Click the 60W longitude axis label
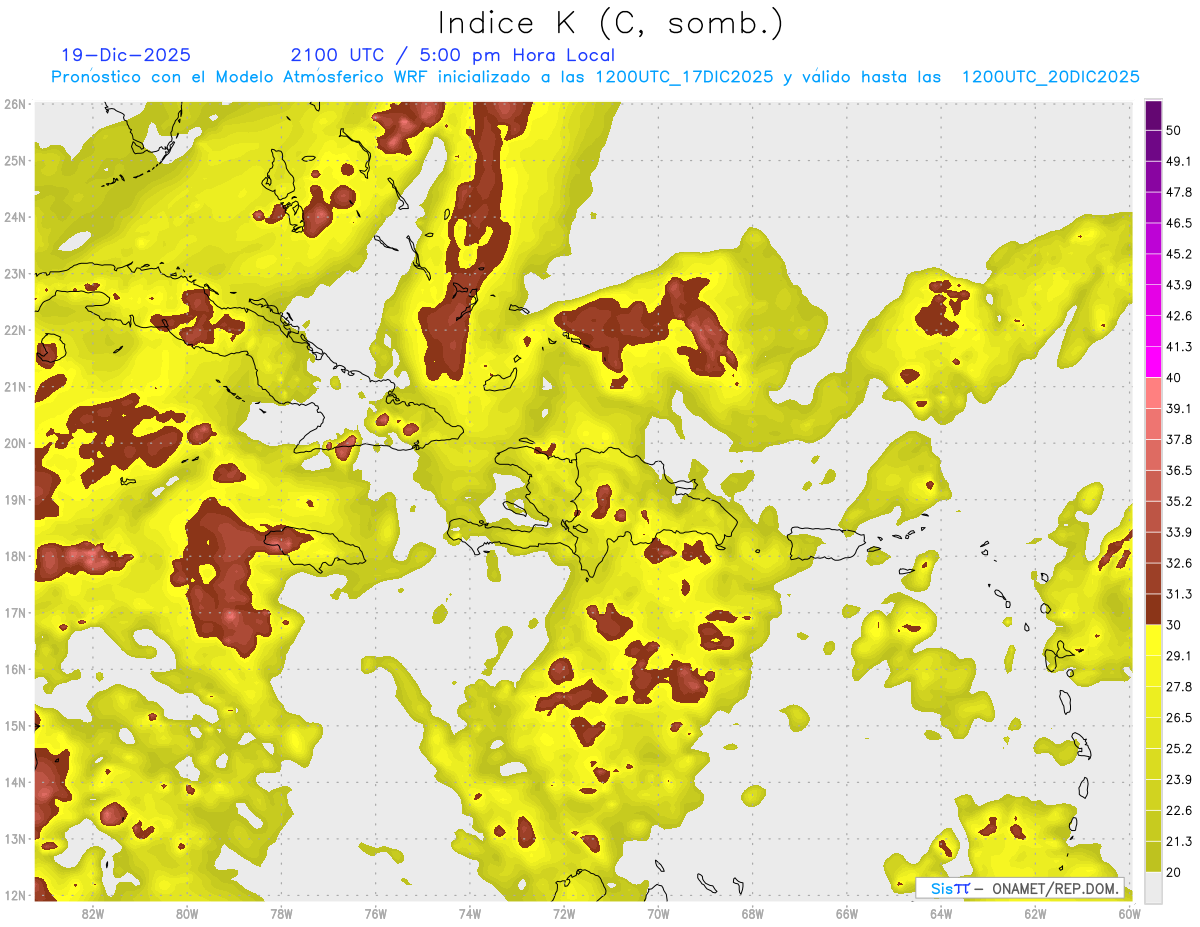The height and width of the screenshot is (927, 1200). point(1129,913)
